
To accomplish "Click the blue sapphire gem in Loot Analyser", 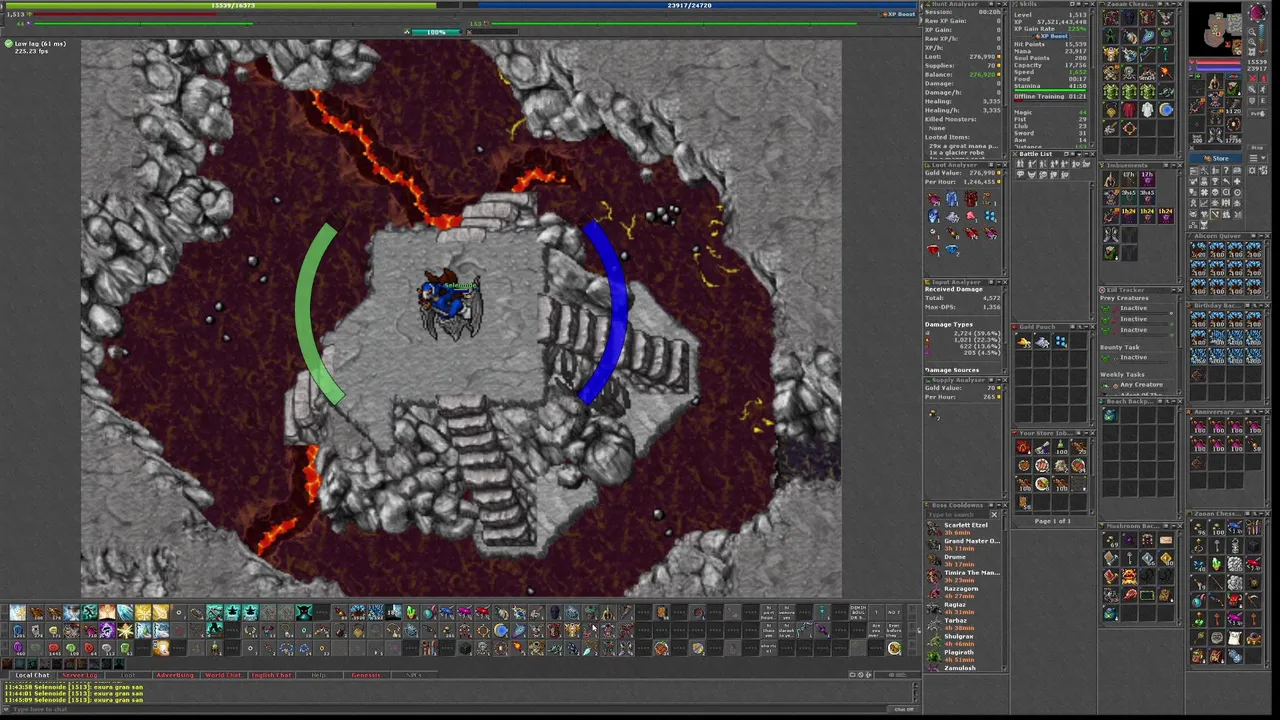I will (952, 248).
